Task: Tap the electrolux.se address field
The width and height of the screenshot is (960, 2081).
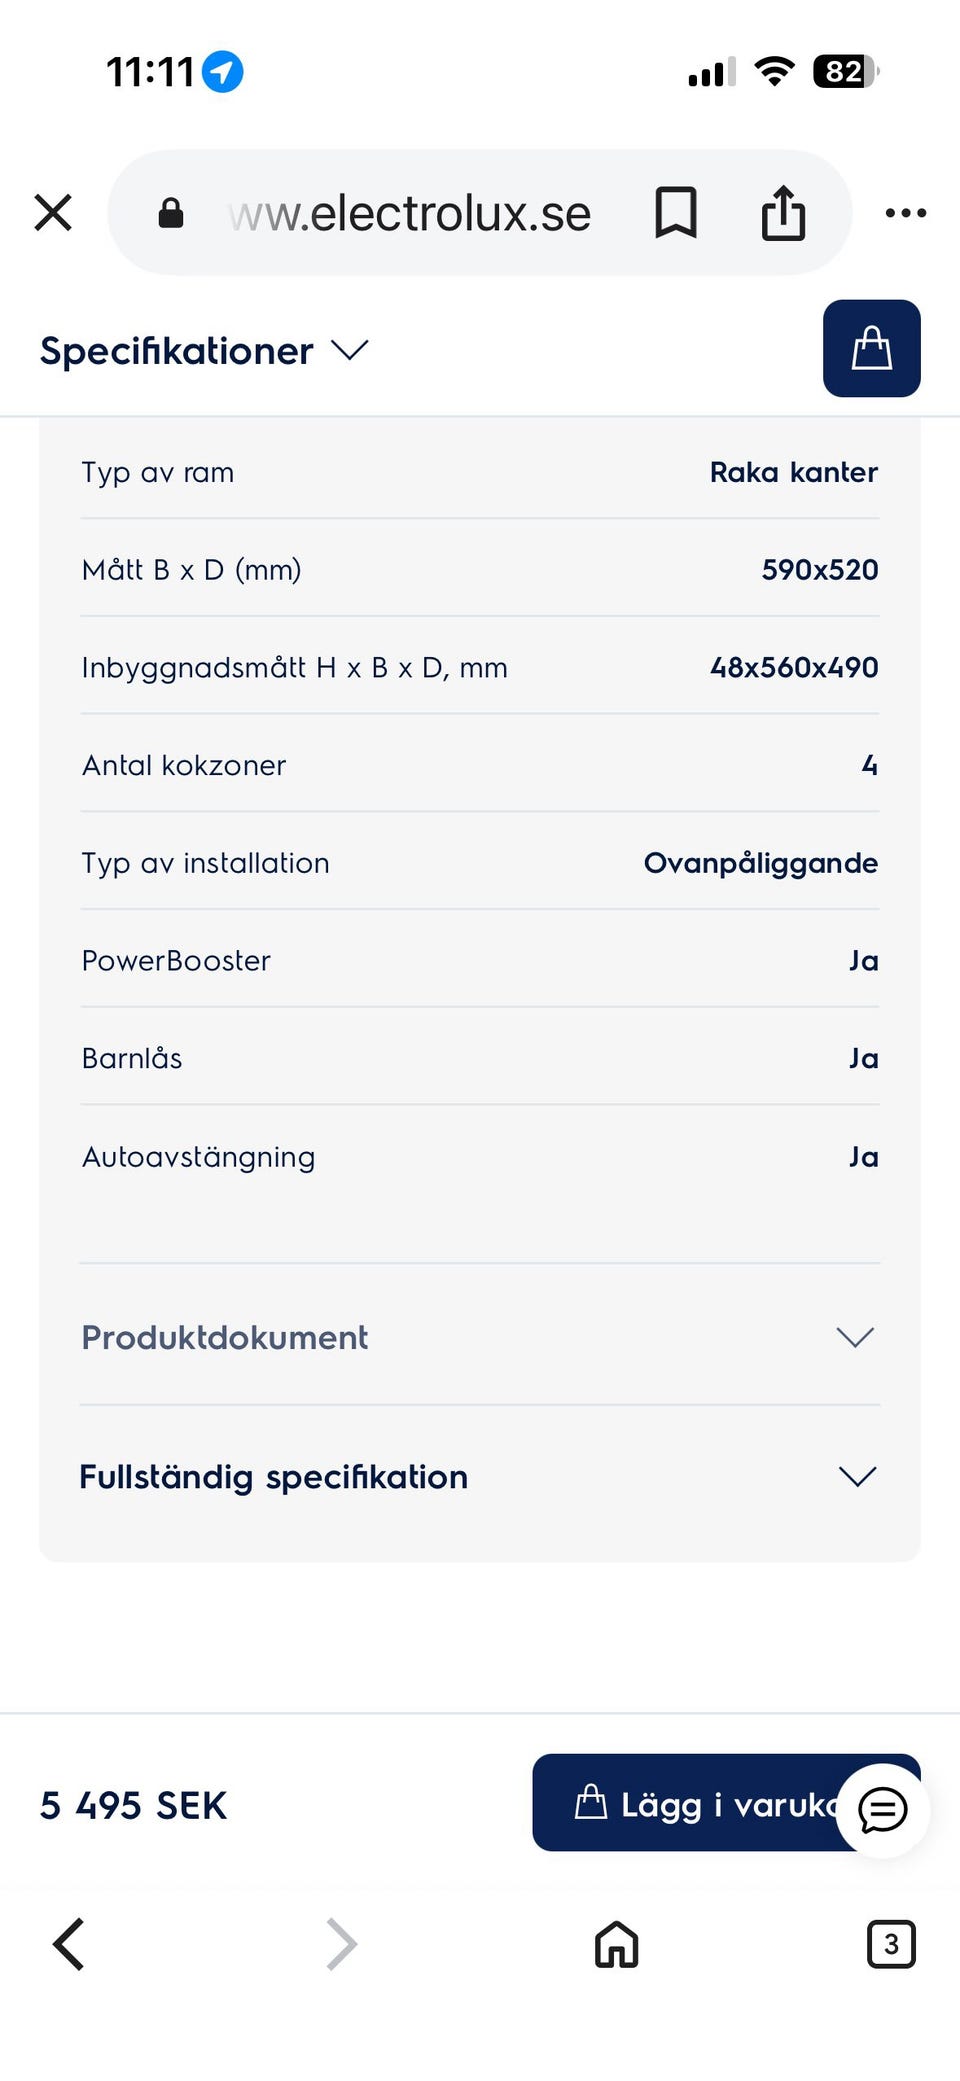Action: (410, 213)
